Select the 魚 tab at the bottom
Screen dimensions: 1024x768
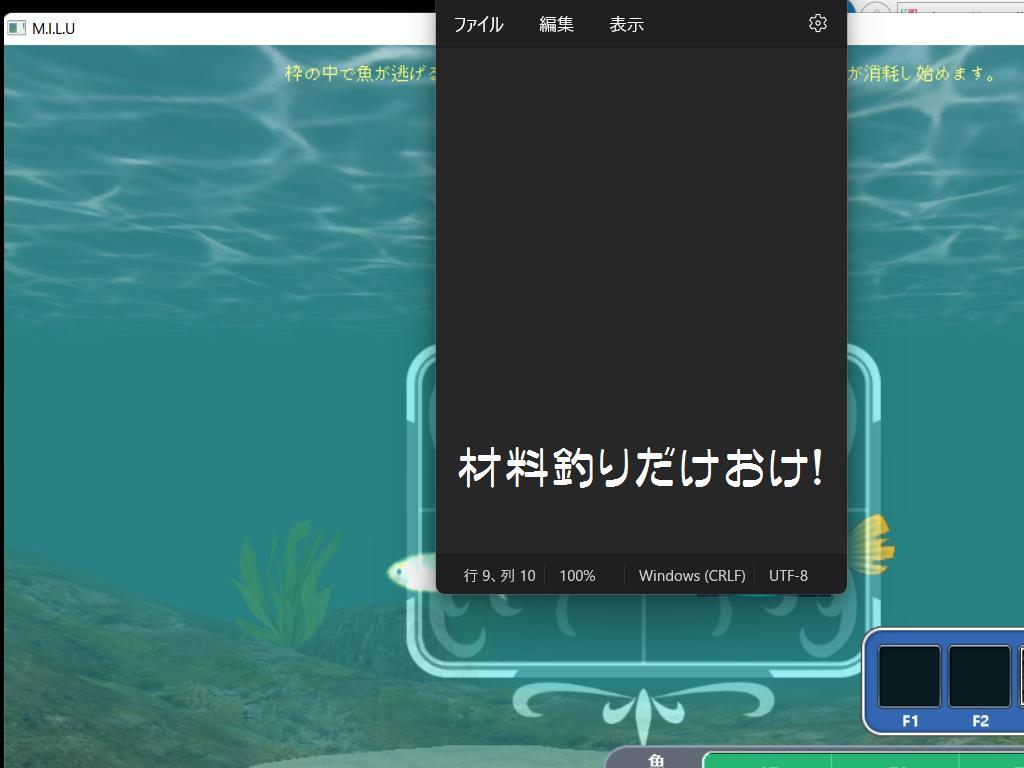(656, 760)
